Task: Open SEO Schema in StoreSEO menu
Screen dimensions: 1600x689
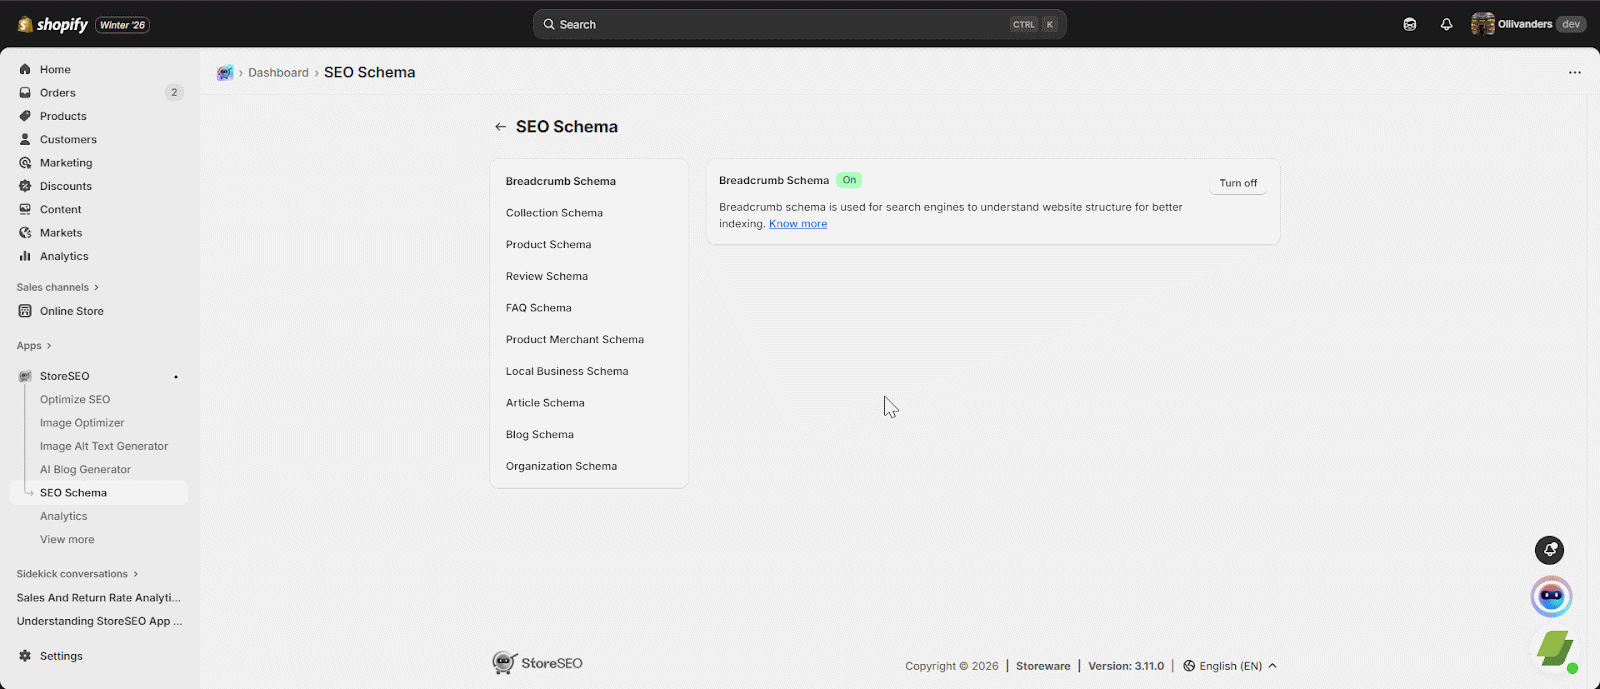Action: (x=73, y=493)
